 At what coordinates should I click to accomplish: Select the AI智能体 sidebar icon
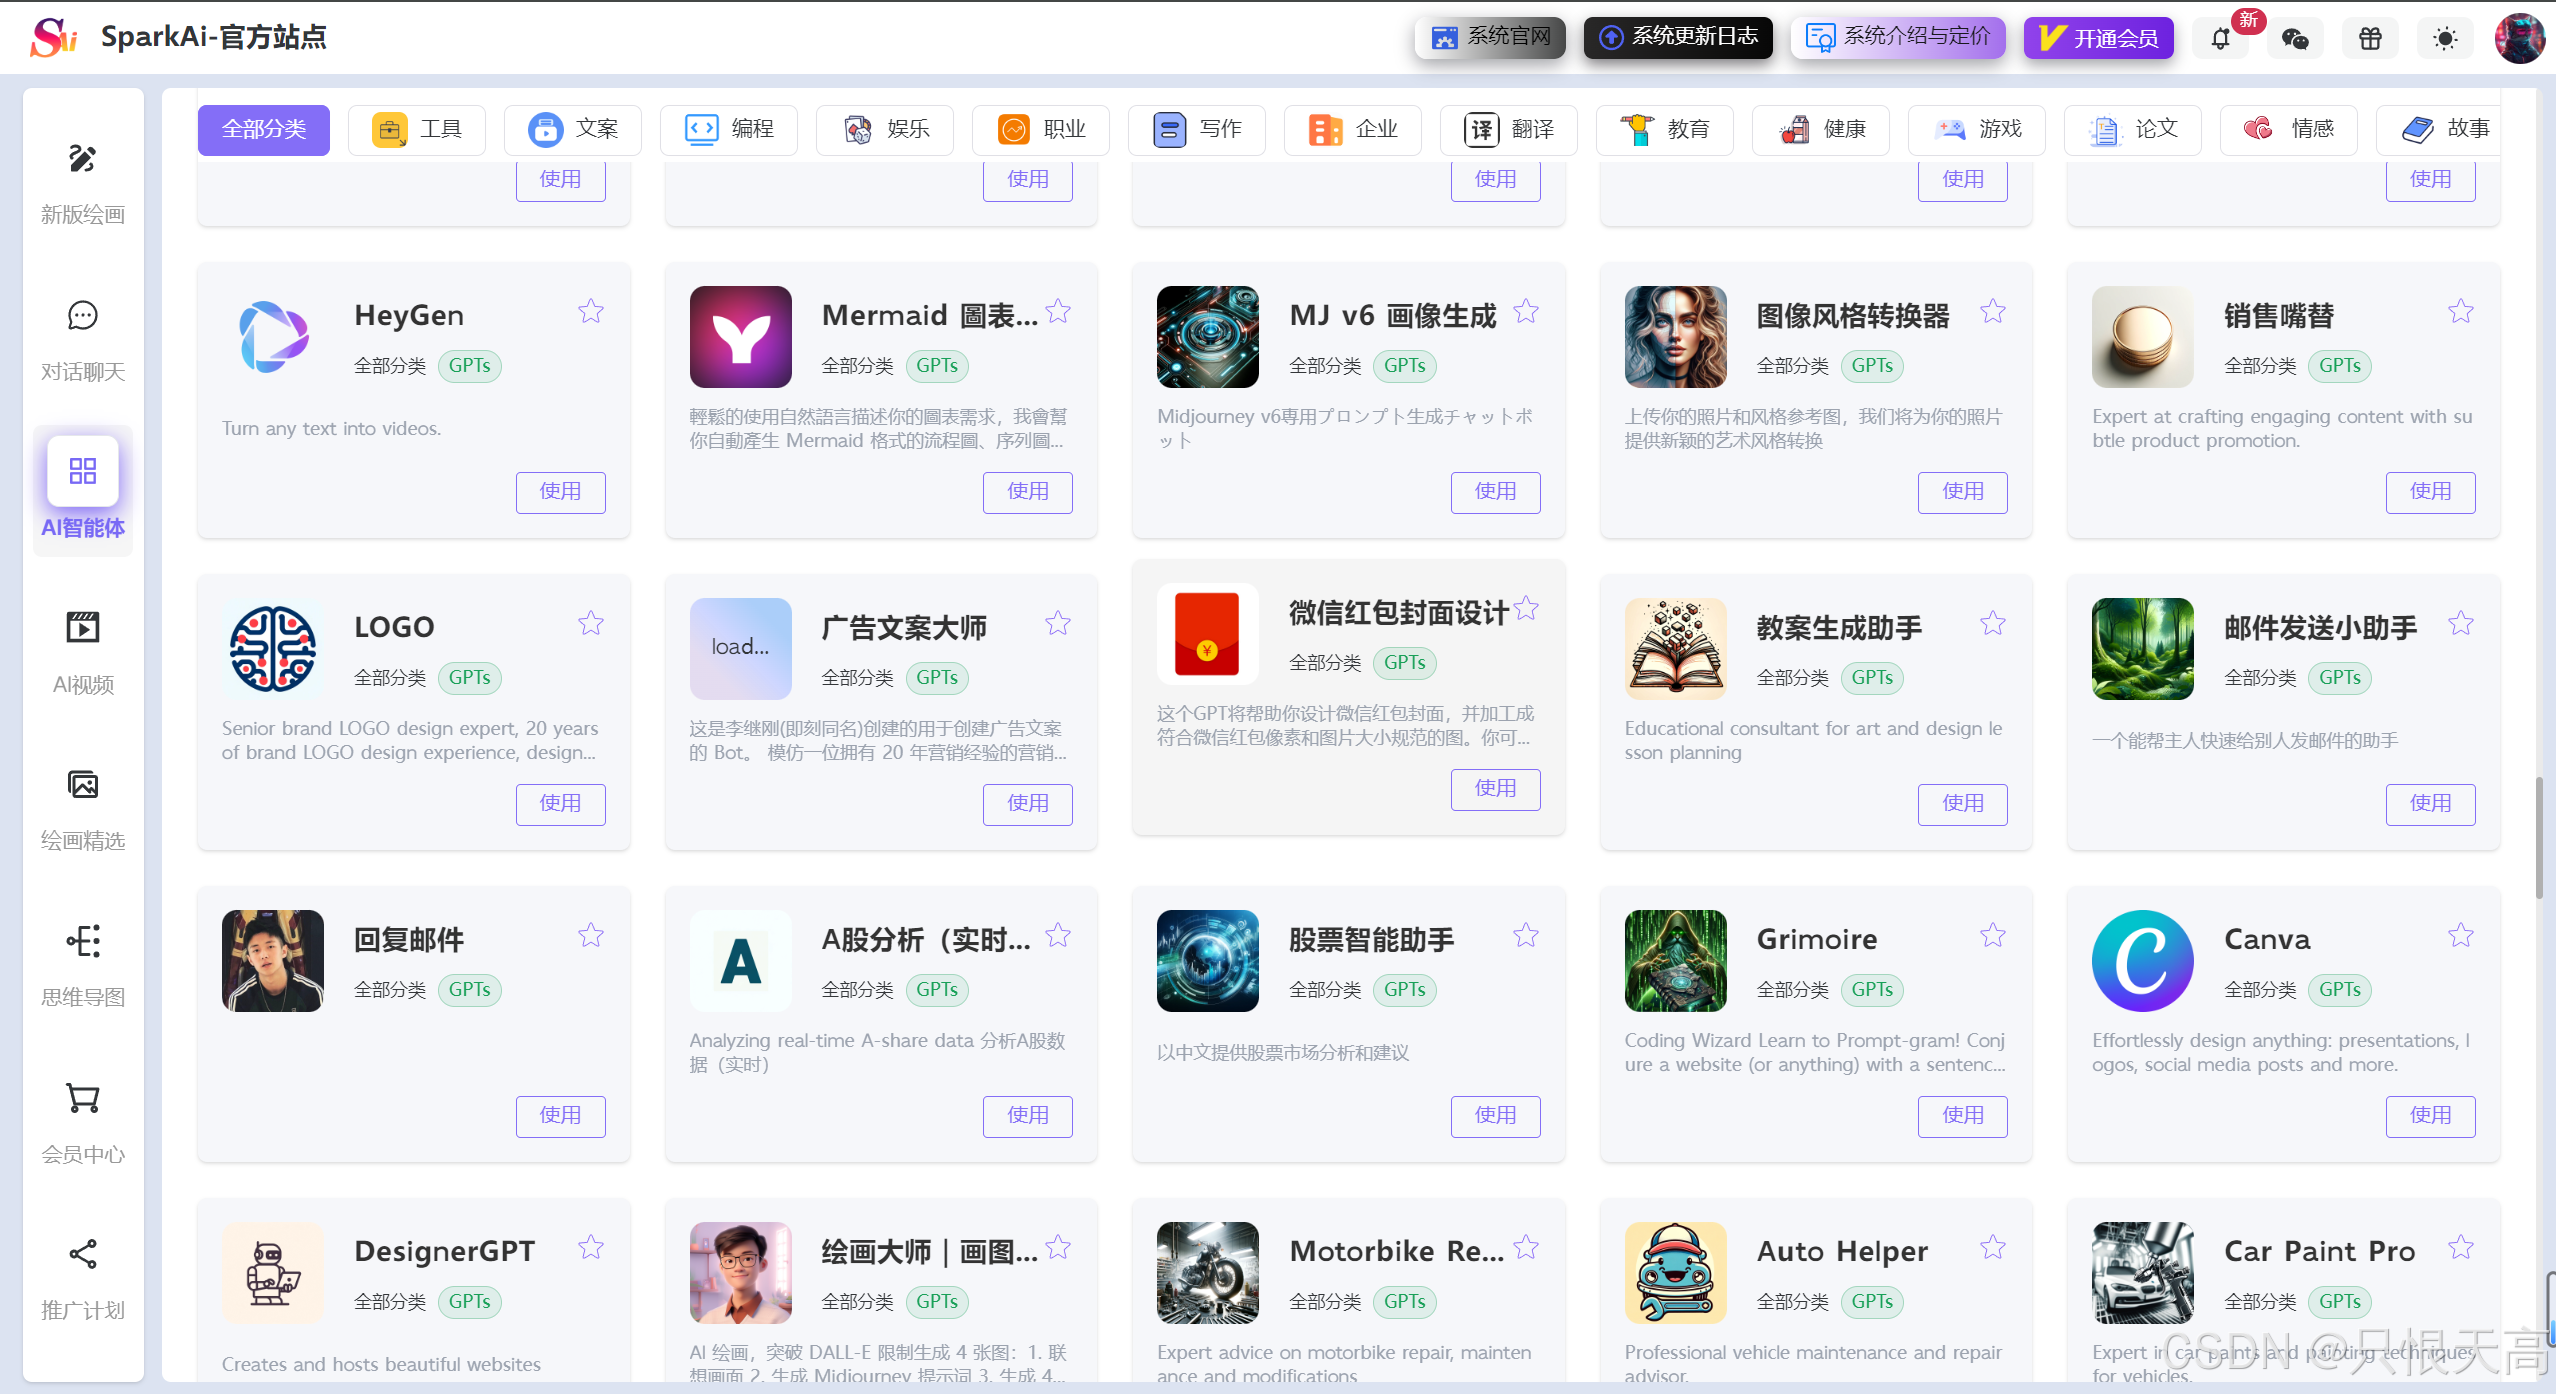(83, 471)
